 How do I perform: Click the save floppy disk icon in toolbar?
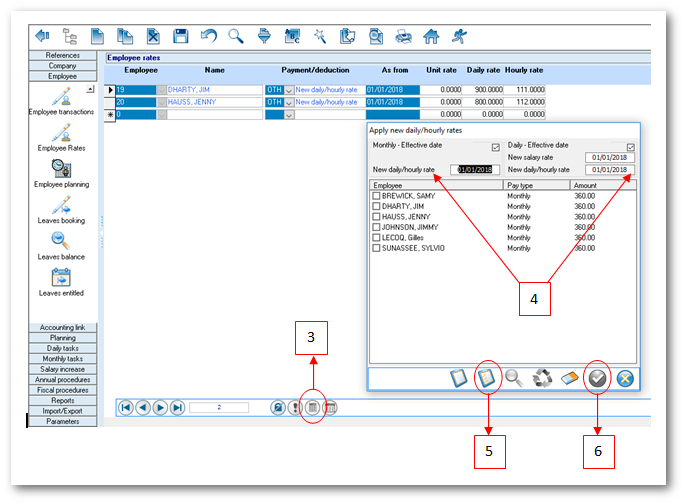pyautogui.click(x=181, y=37)
